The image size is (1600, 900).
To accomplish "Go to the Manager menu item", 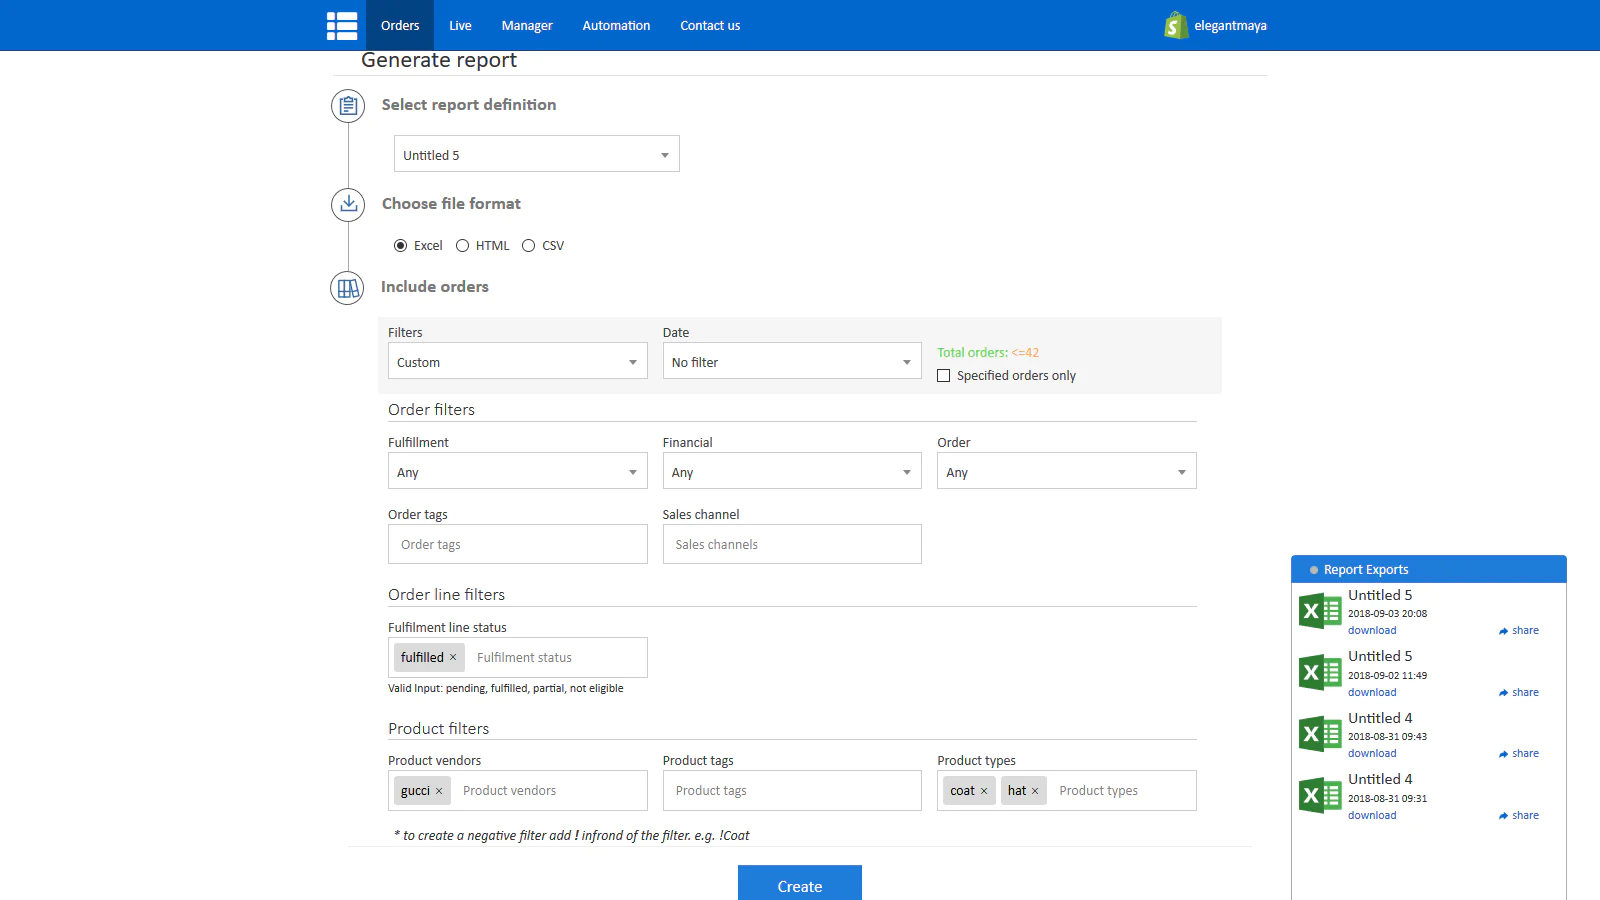I will pos(527,26).
